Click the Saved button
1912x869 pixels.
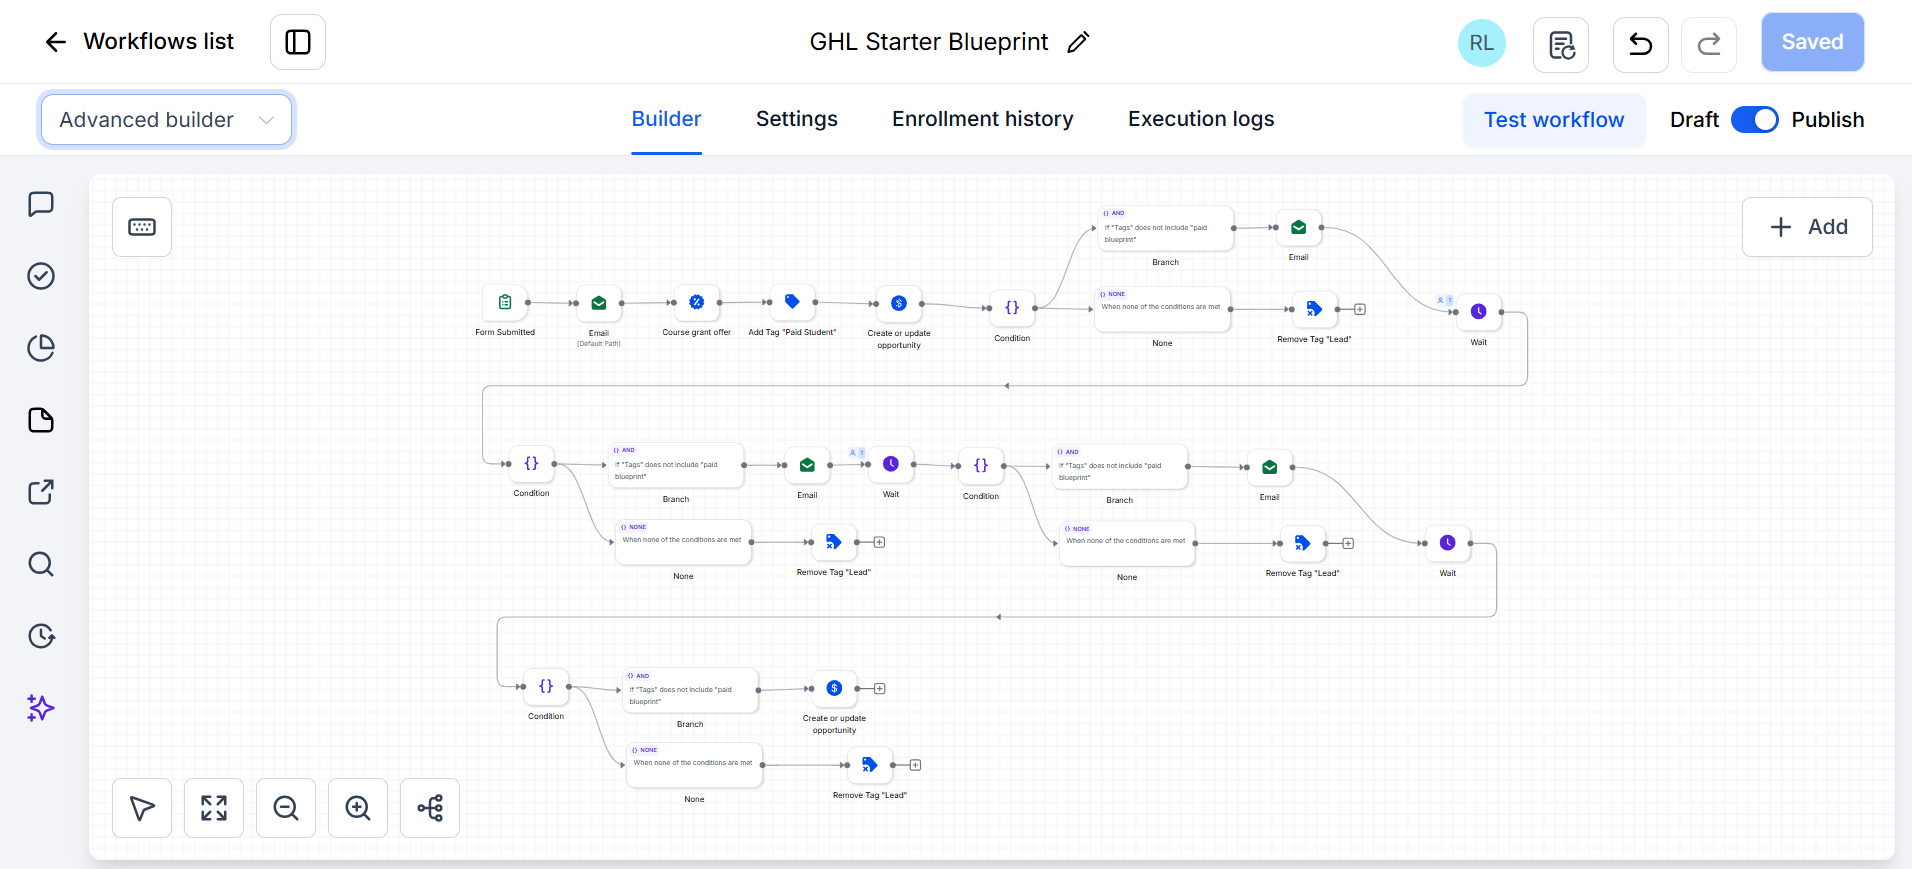tap(1812, 42)
